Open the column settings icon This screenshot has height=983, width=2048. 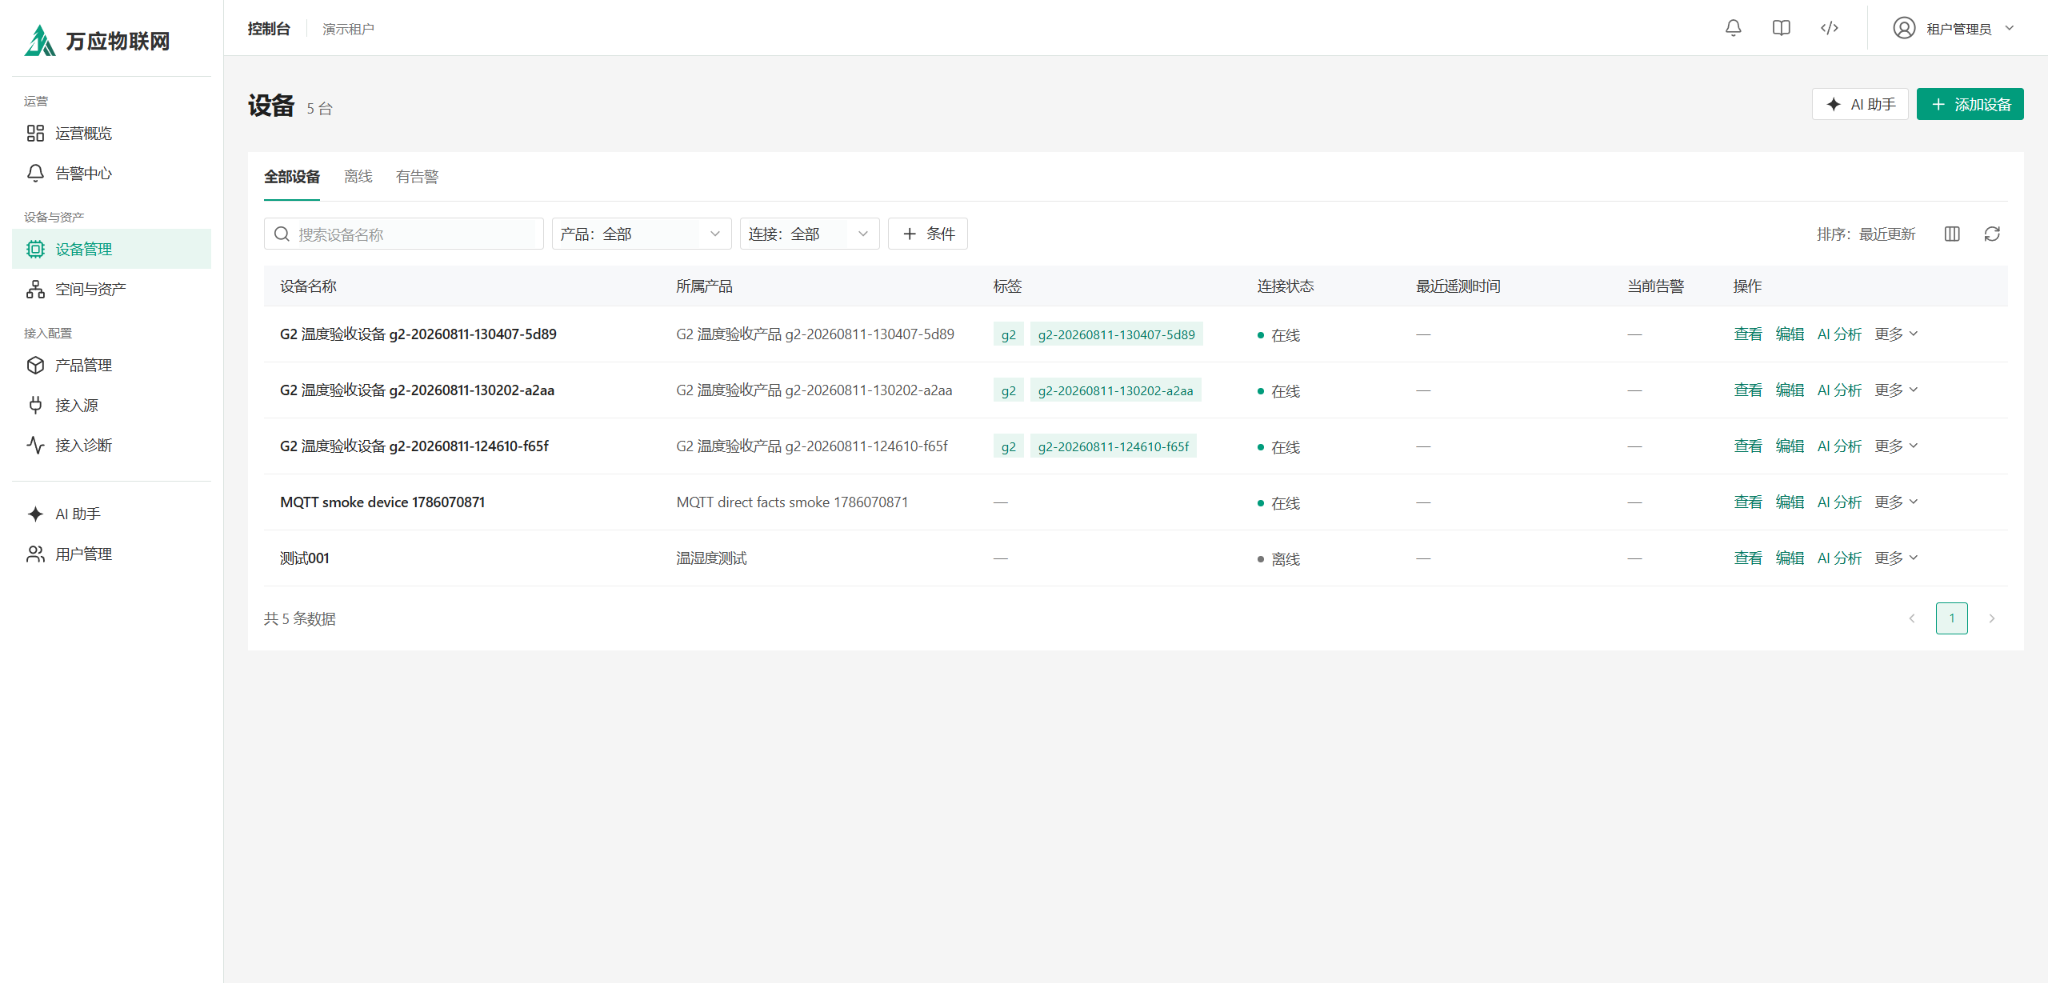tap(1952, 234)
